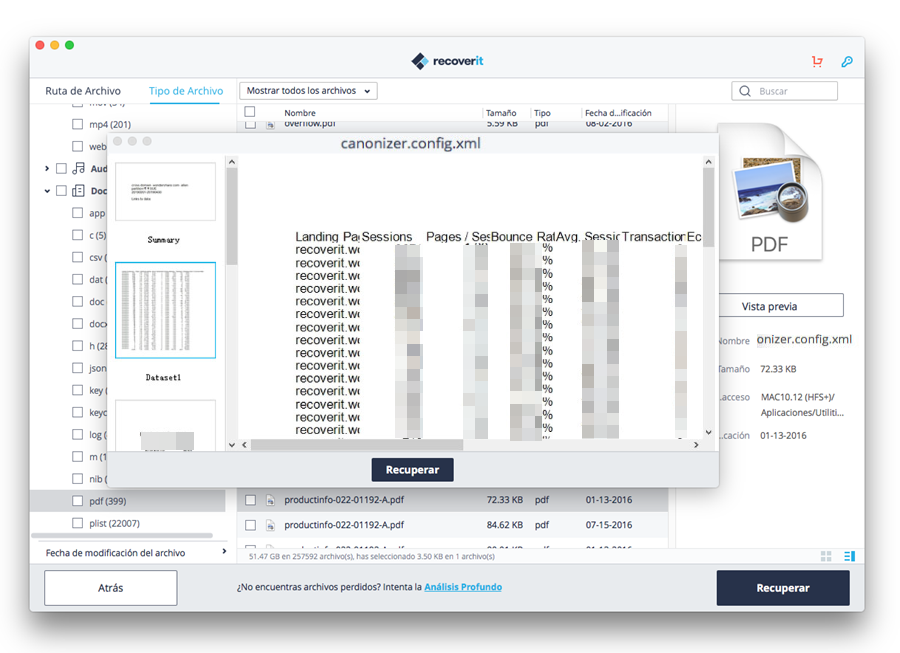Click the preview vertical scroll-up arrow
This screenshot has width=900, height=653.
point(708,162)
